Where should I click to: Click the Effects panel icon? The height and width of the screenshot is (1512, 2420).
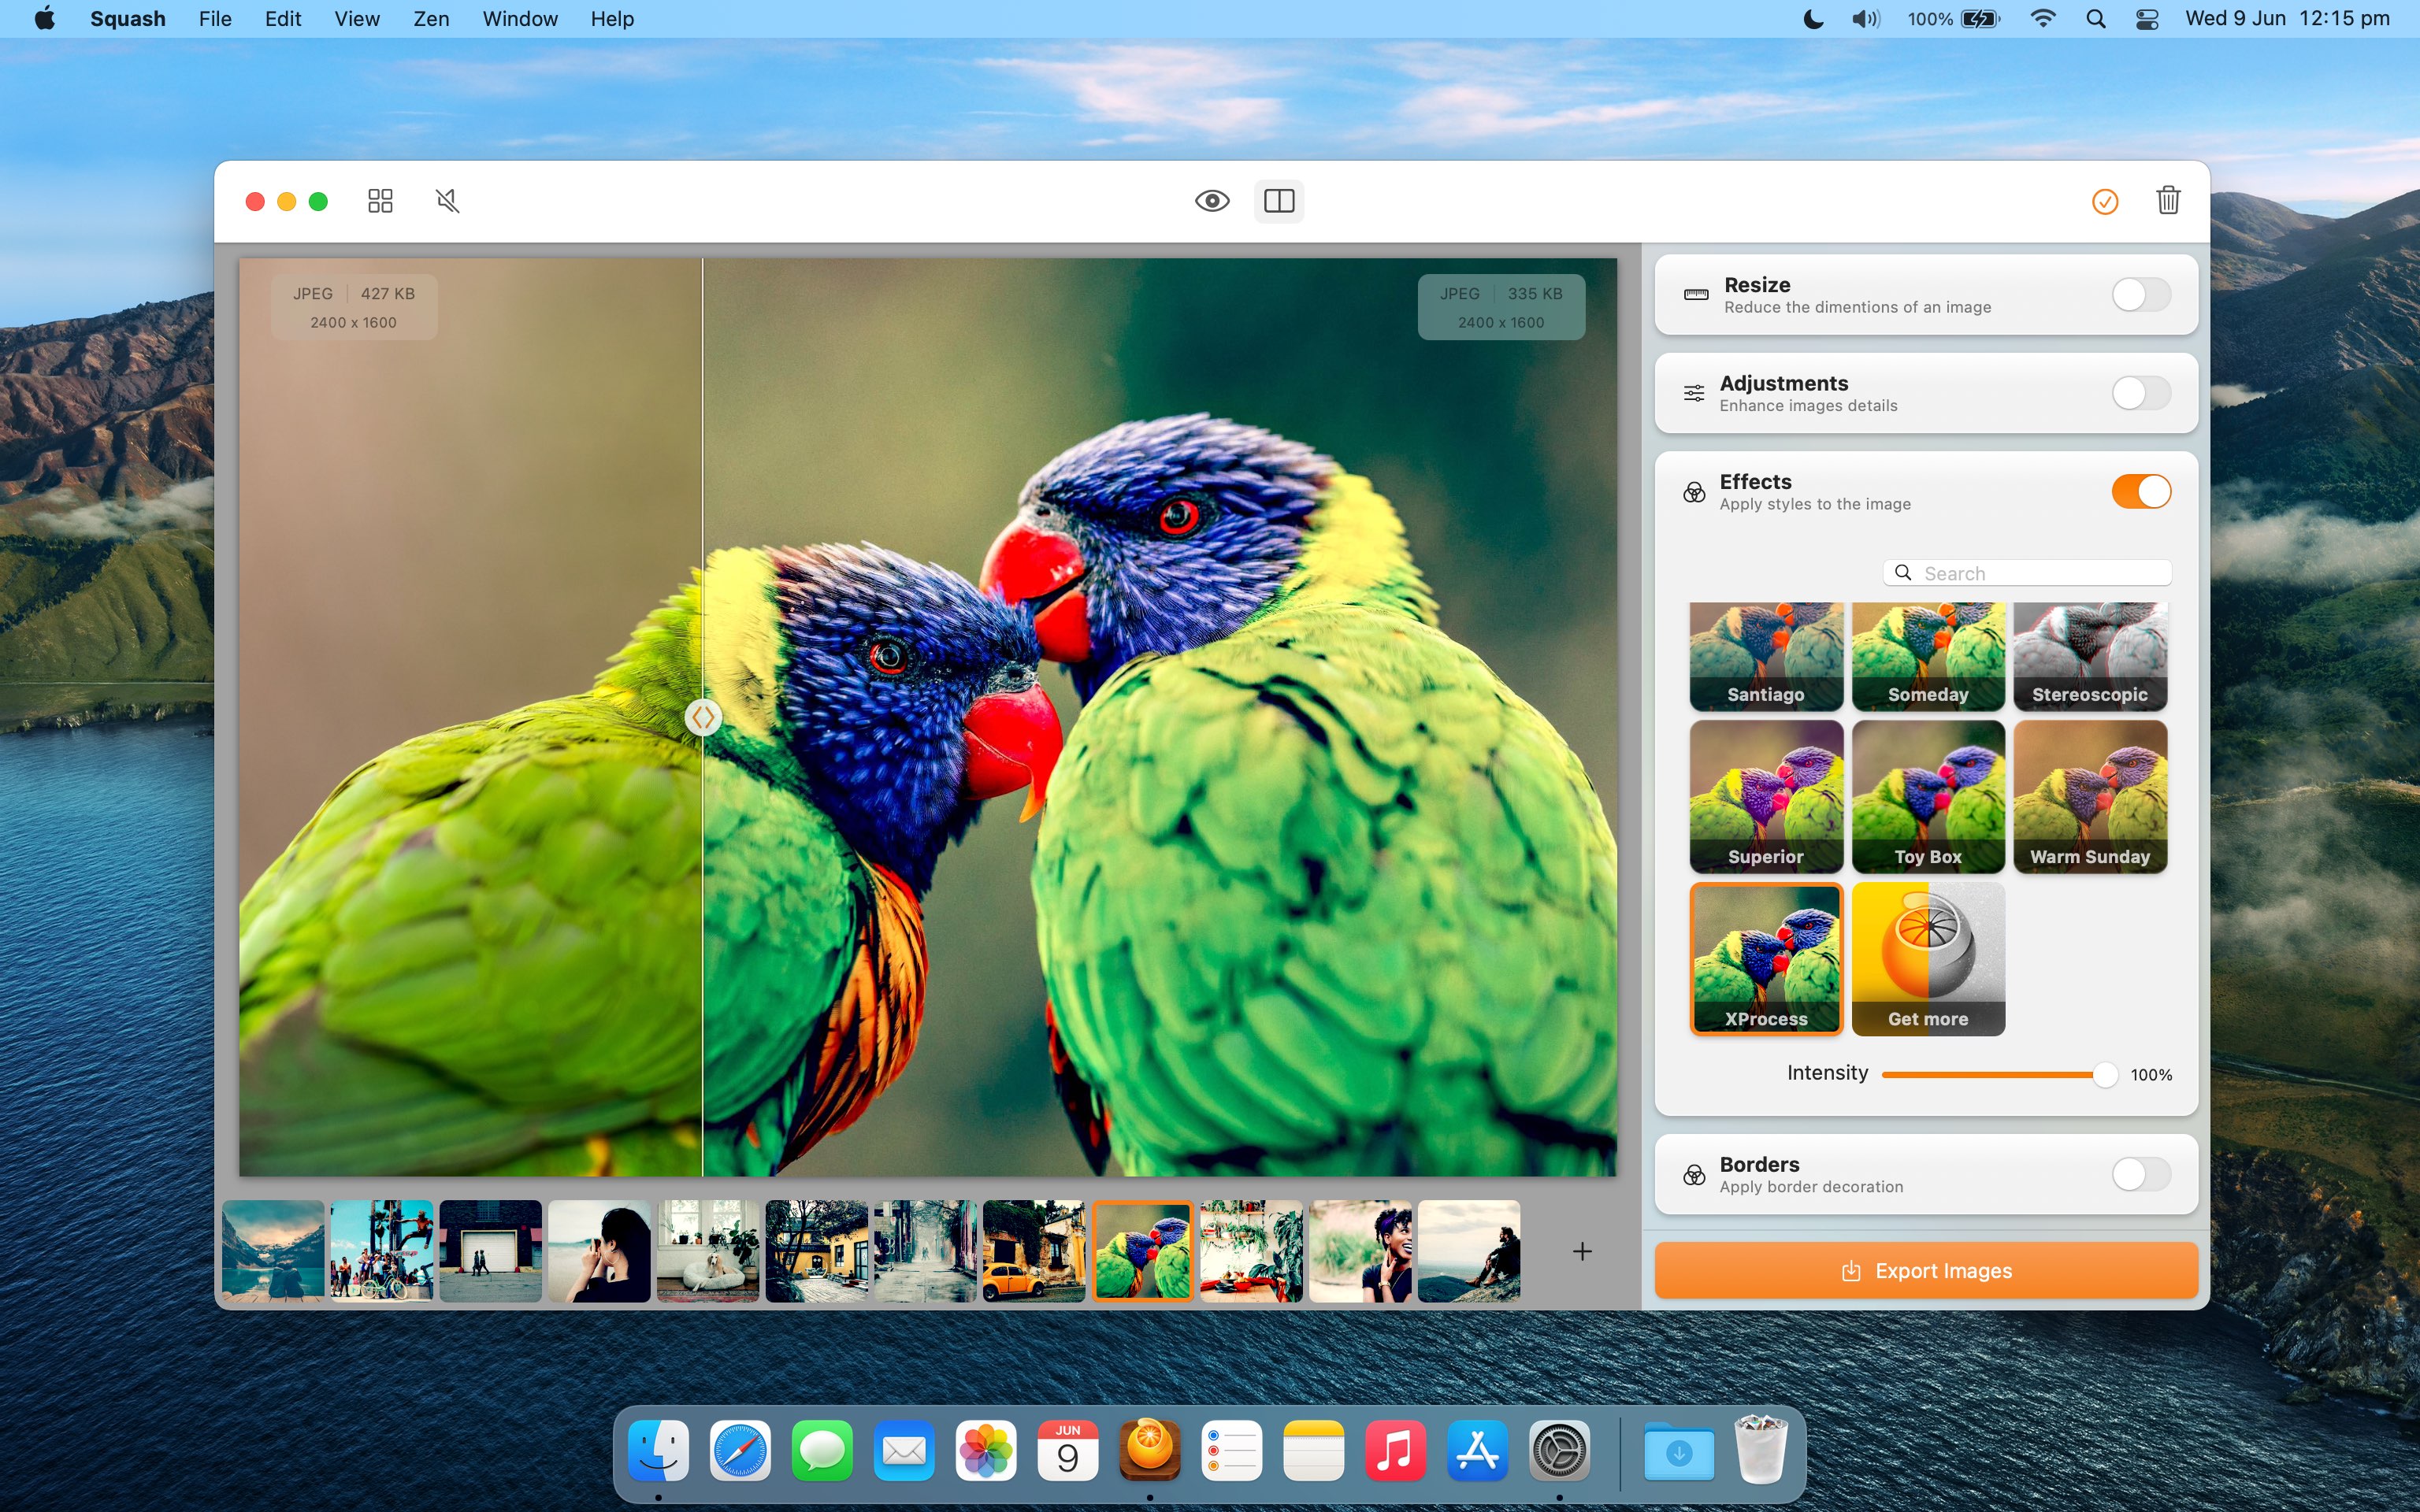1694,491
